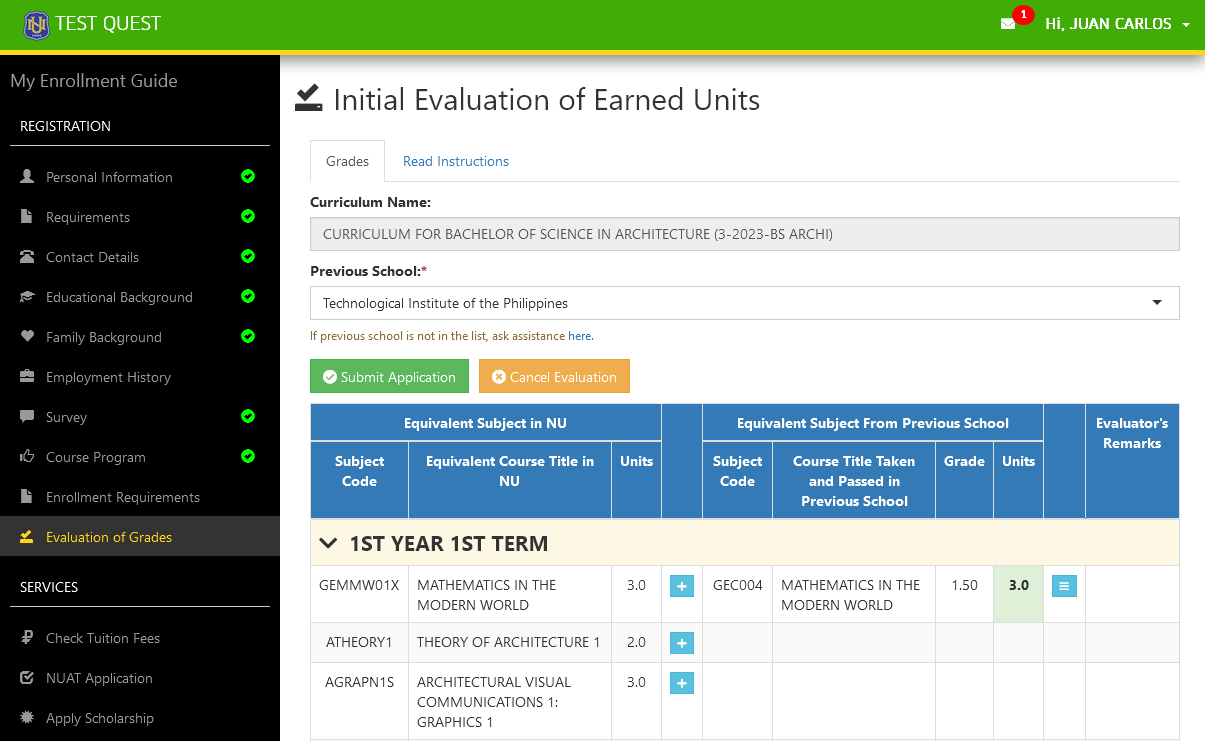Open Enrollment Requirements in sidebar
This screenshot has width=1205, height=741.
[x=140, y=497]
